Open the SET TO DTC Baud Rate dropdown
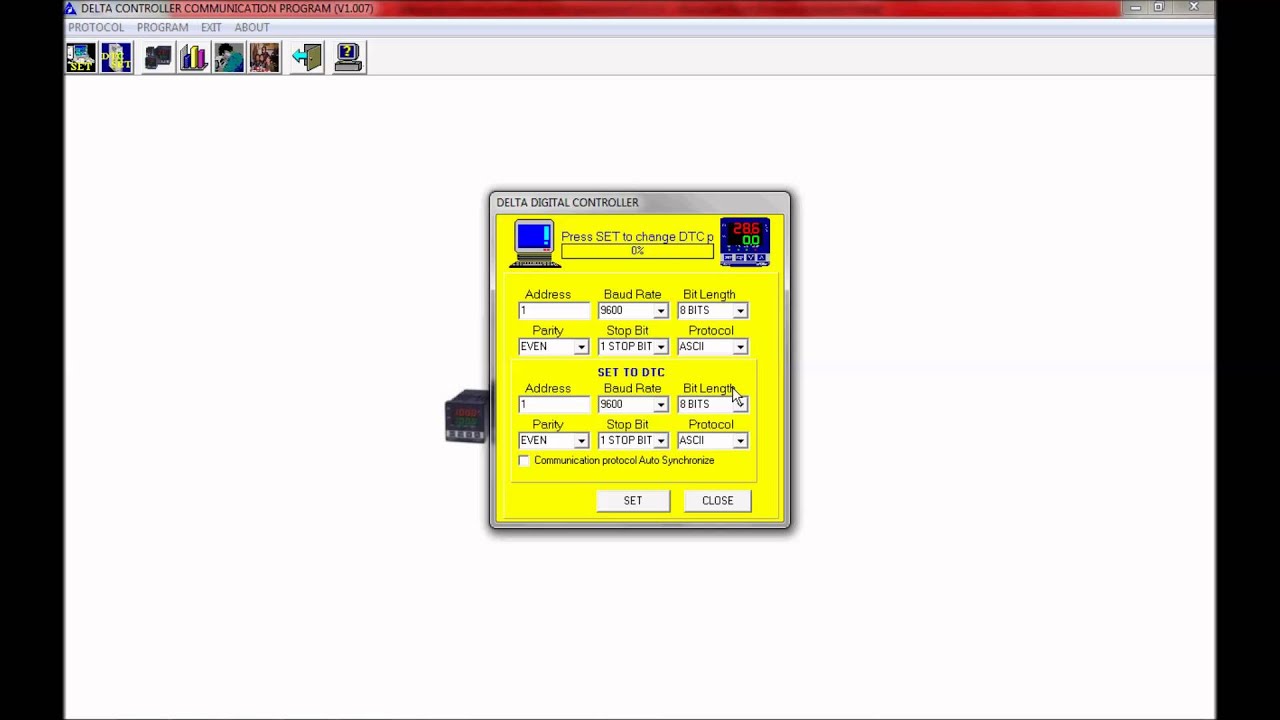This screenshot has height=720, width=1280. click(660, 405)
